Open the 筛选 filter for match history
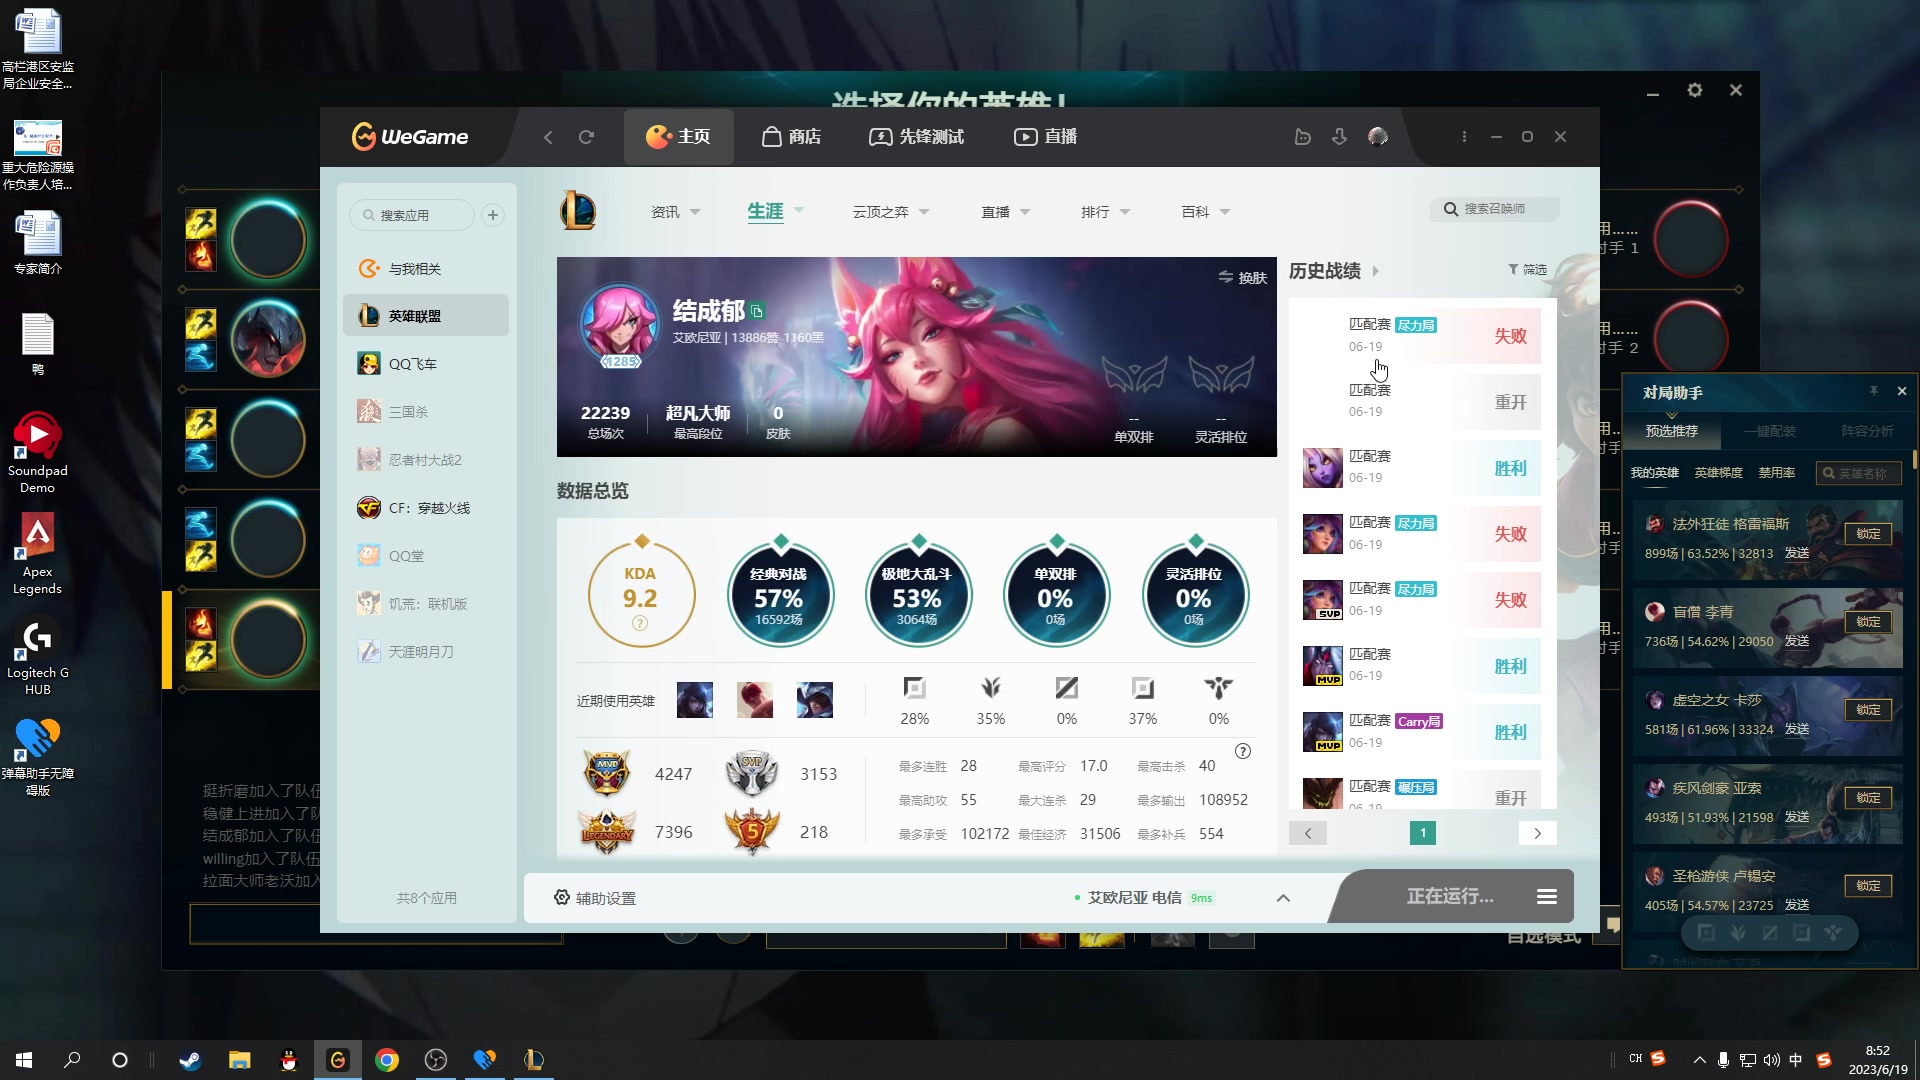This screenshot has width=1920, height=1080. (1527, 269)
